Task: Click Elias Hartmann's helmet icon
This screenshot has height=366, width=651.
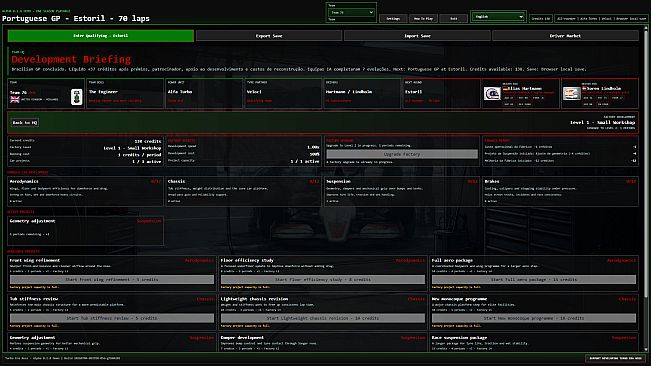Action: (492, 93)
